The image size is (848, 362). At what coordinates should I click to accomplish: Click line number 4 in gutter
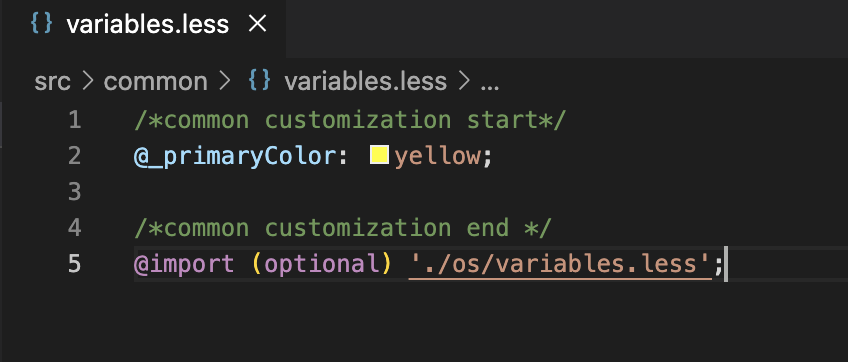[75, 228]
